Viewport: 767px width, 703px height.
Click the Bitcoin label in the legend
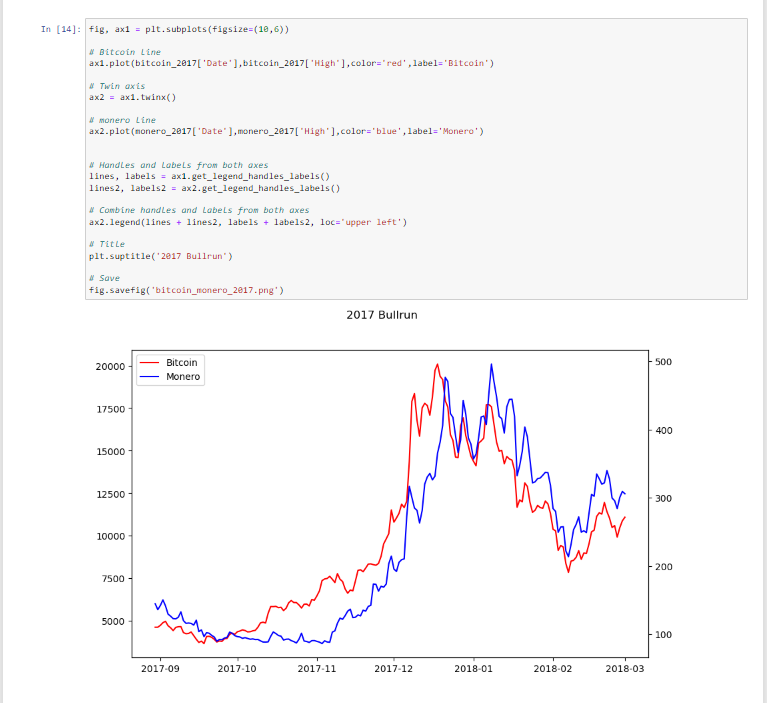[182, 362]
